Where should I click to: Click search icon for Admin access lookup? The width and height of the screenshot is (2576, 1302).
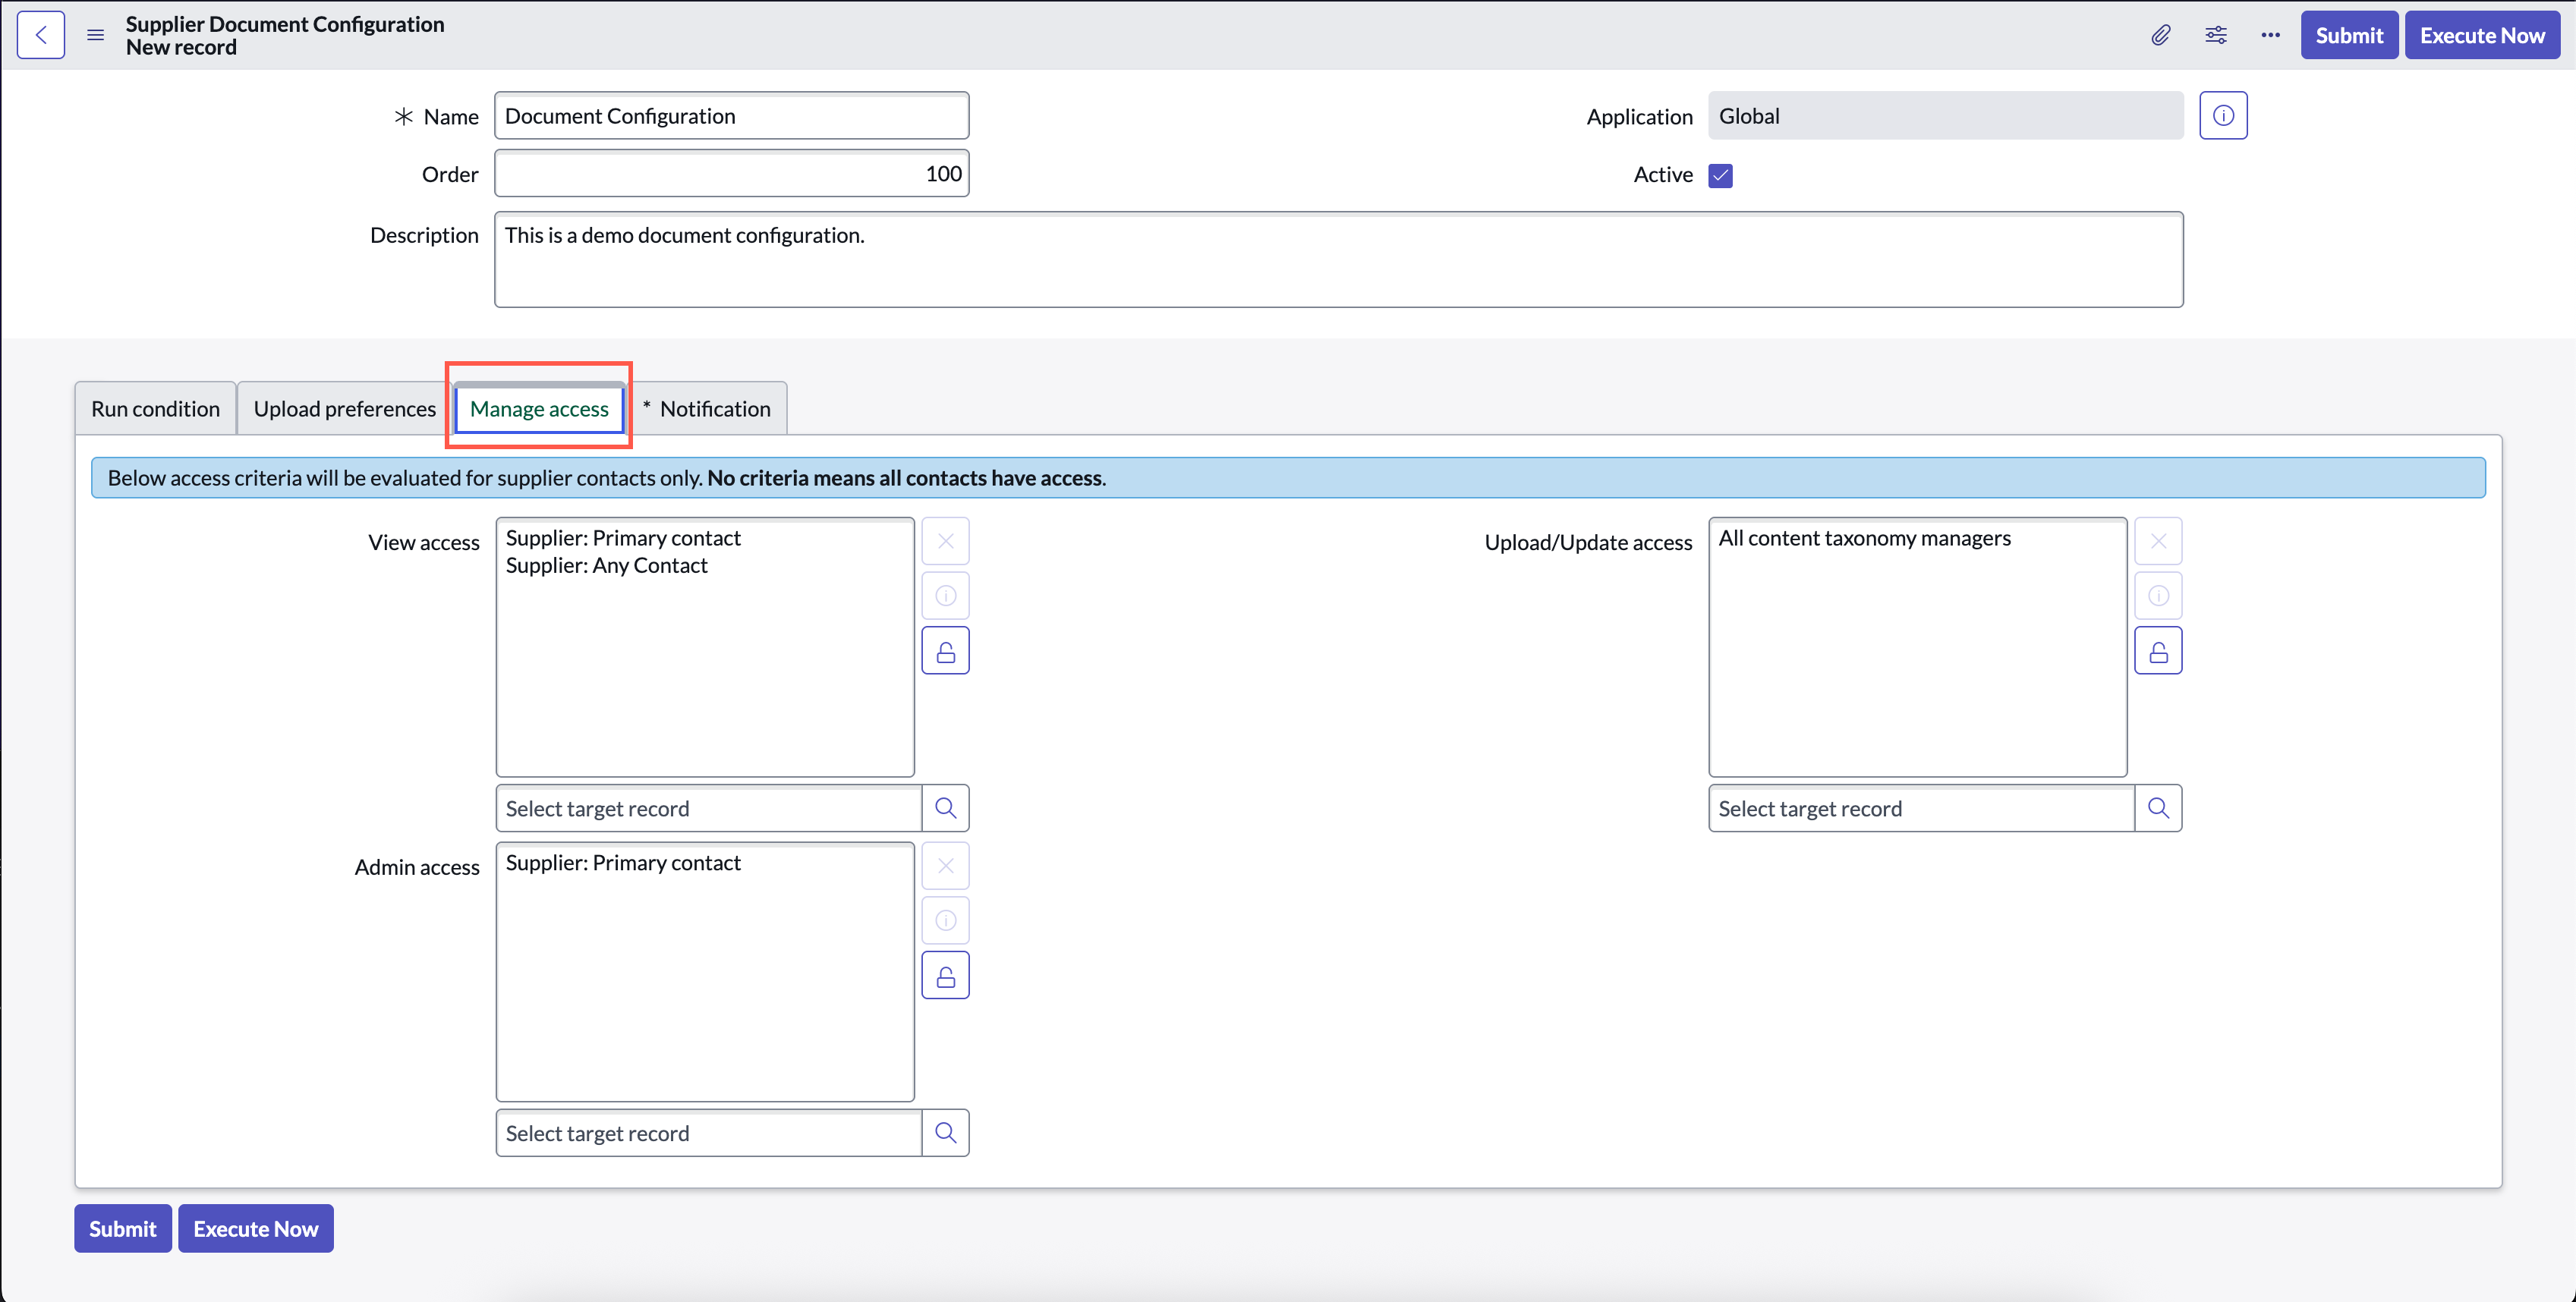click(946, 1133)
